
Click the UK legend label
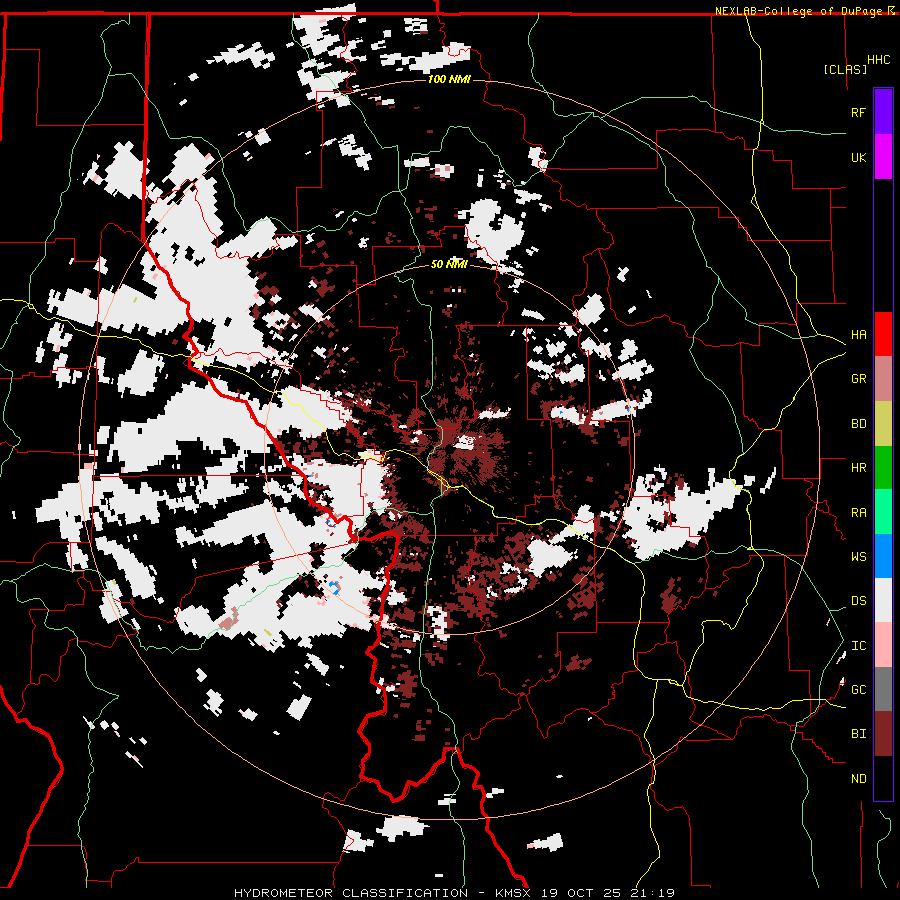click(858, 157)
